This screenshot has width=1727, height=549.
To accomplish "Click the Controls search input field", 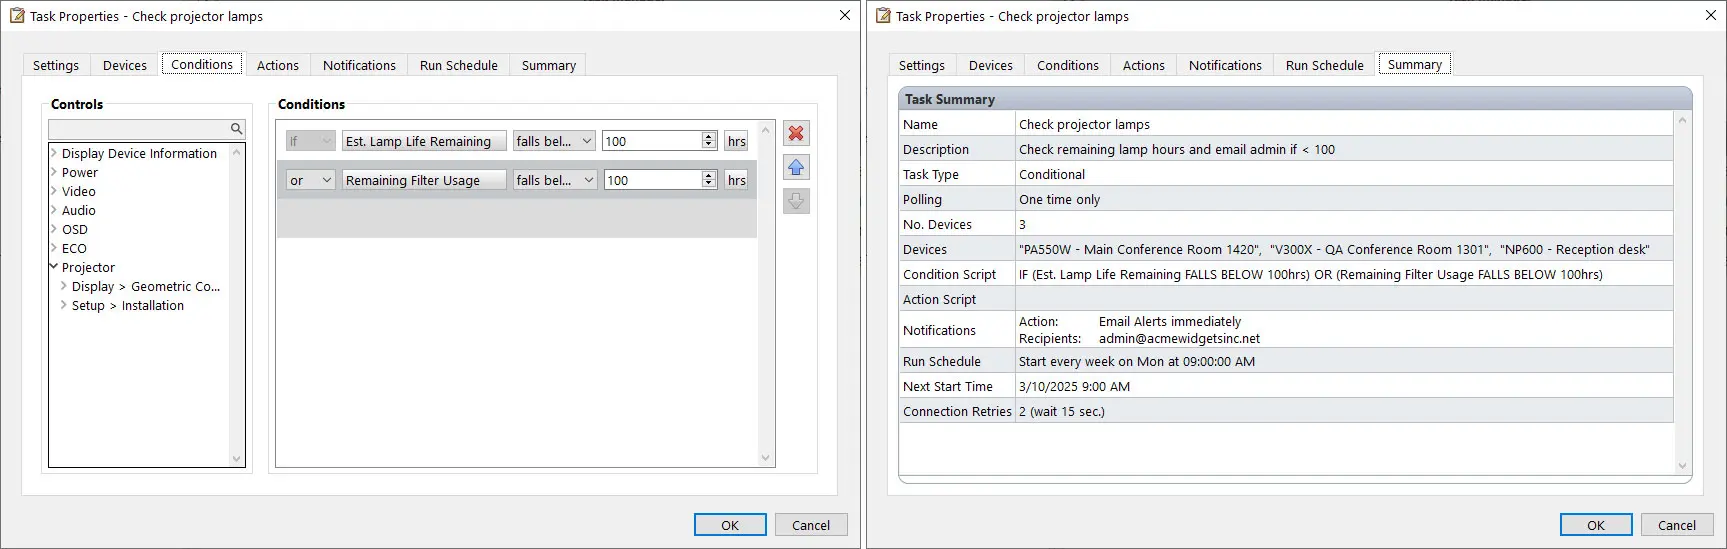I will [x=138, y=129].
